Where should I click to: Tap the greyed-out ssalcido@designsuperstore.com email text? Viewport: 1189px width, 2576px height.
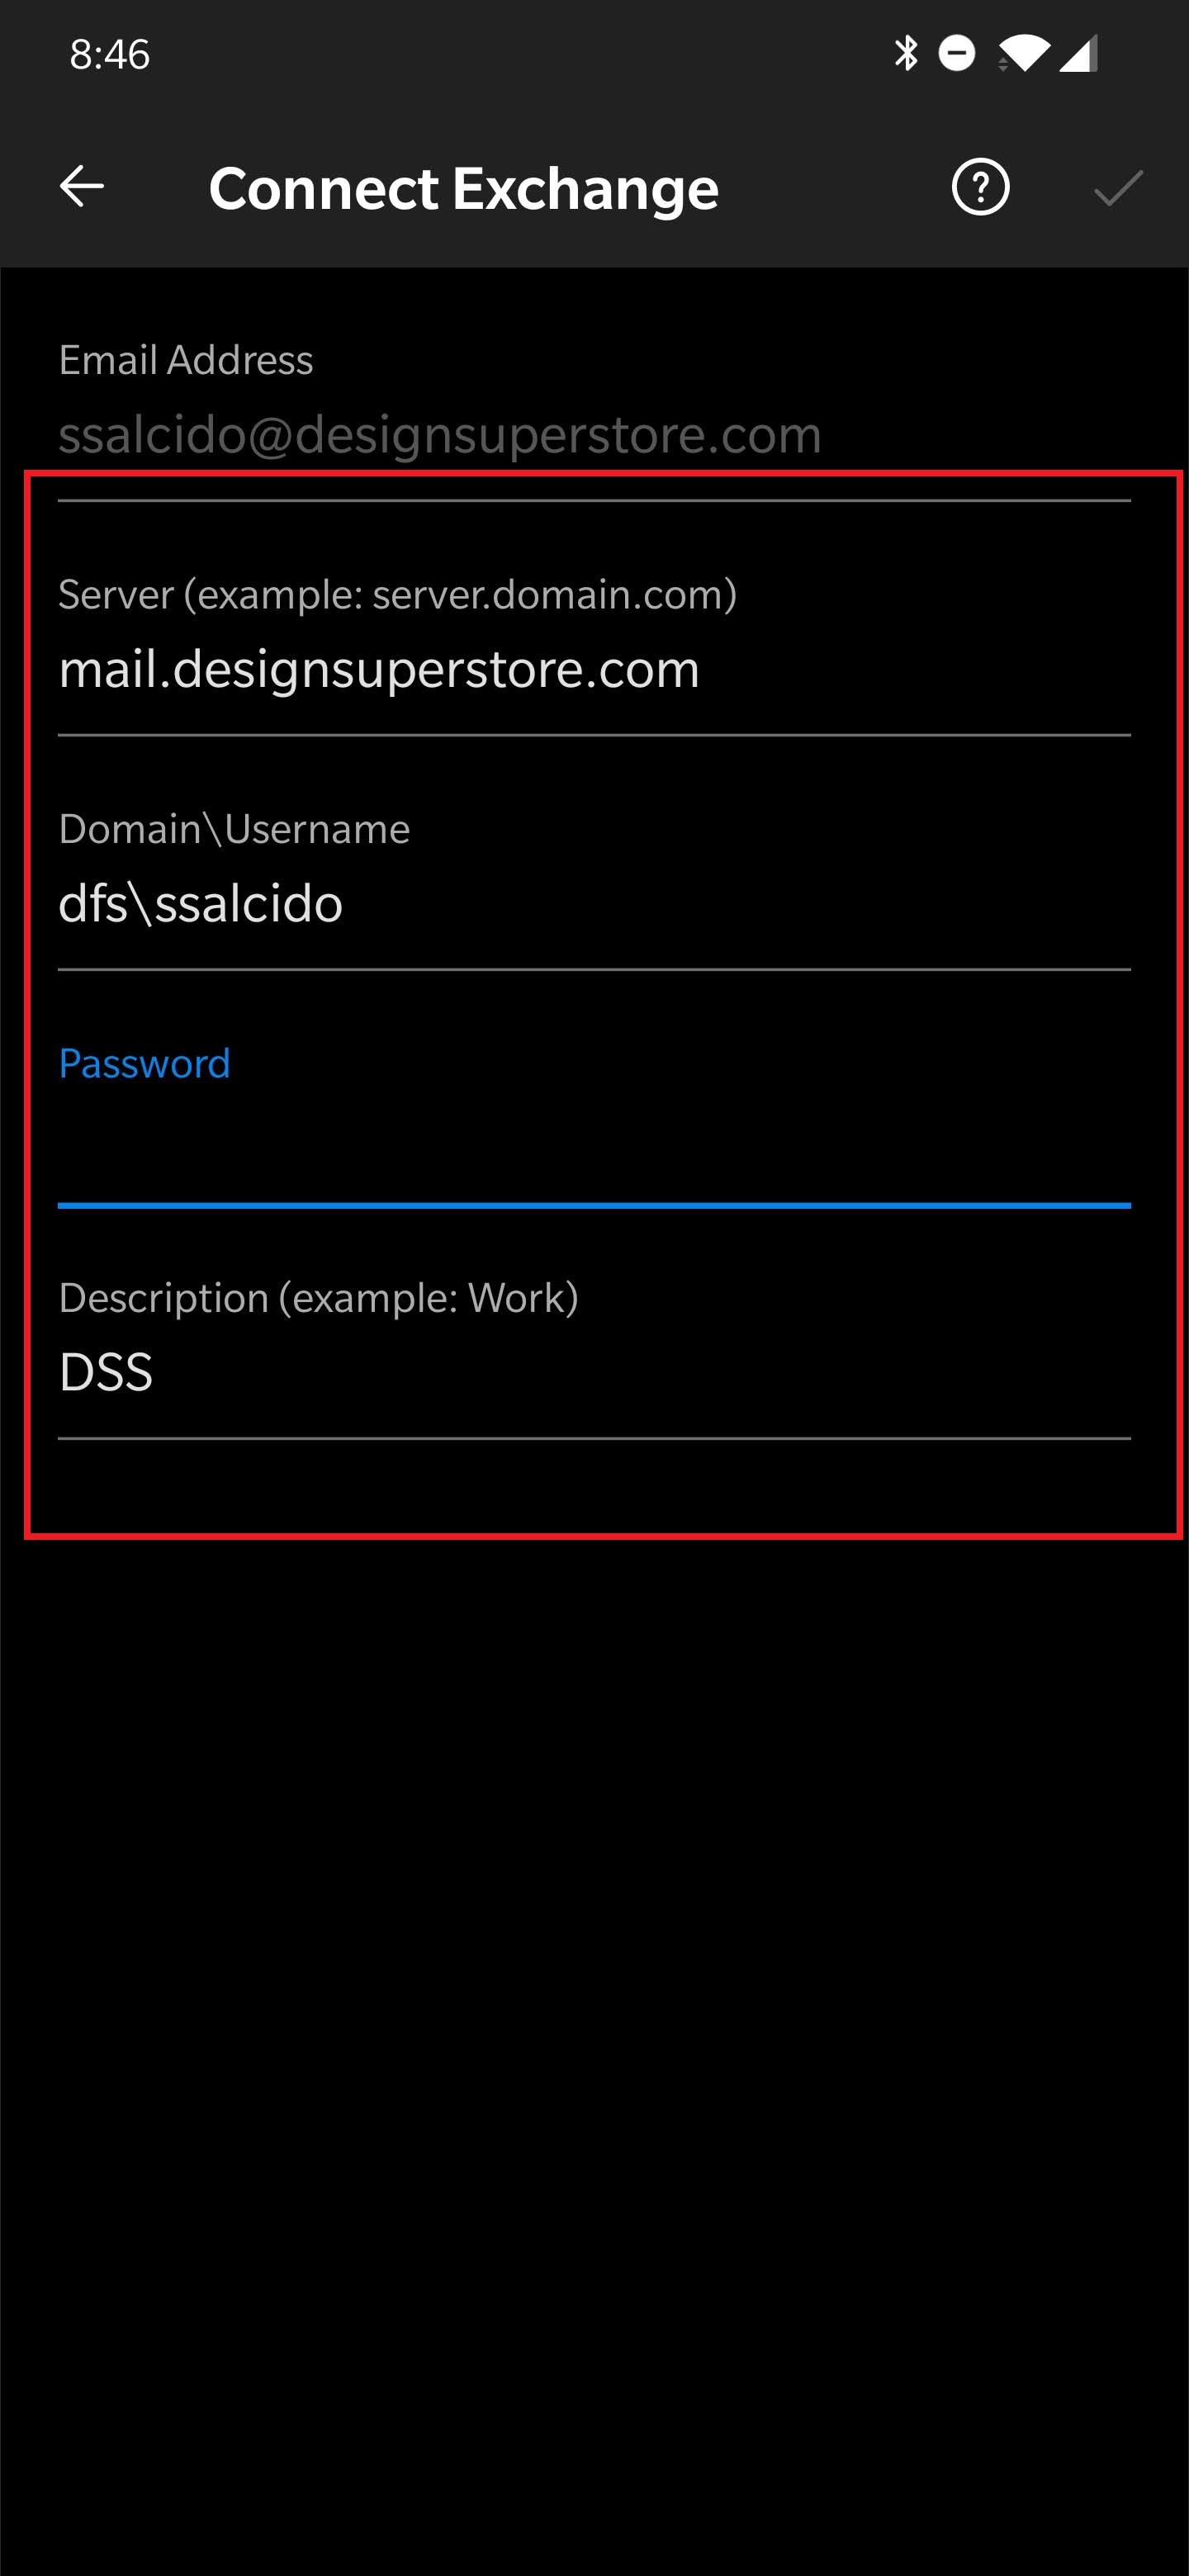tap(440, 435)
